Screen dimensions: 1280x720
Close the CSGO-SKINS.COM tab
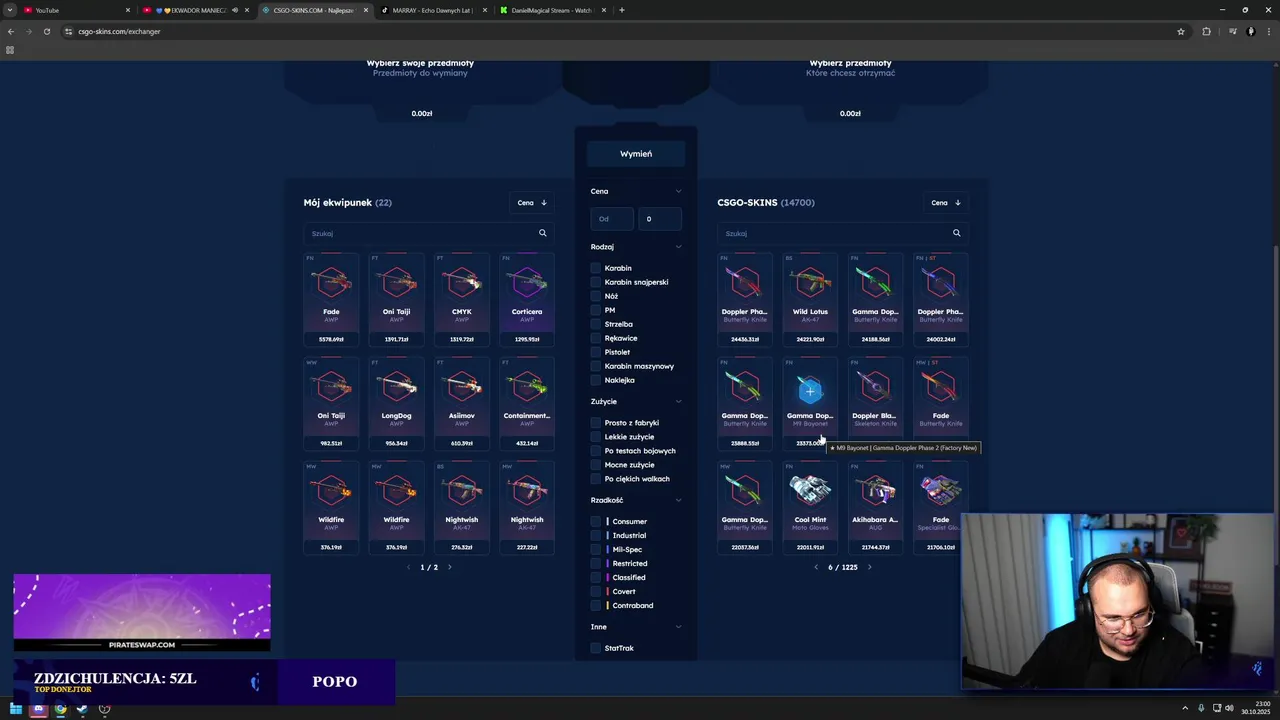pos(366,10)
